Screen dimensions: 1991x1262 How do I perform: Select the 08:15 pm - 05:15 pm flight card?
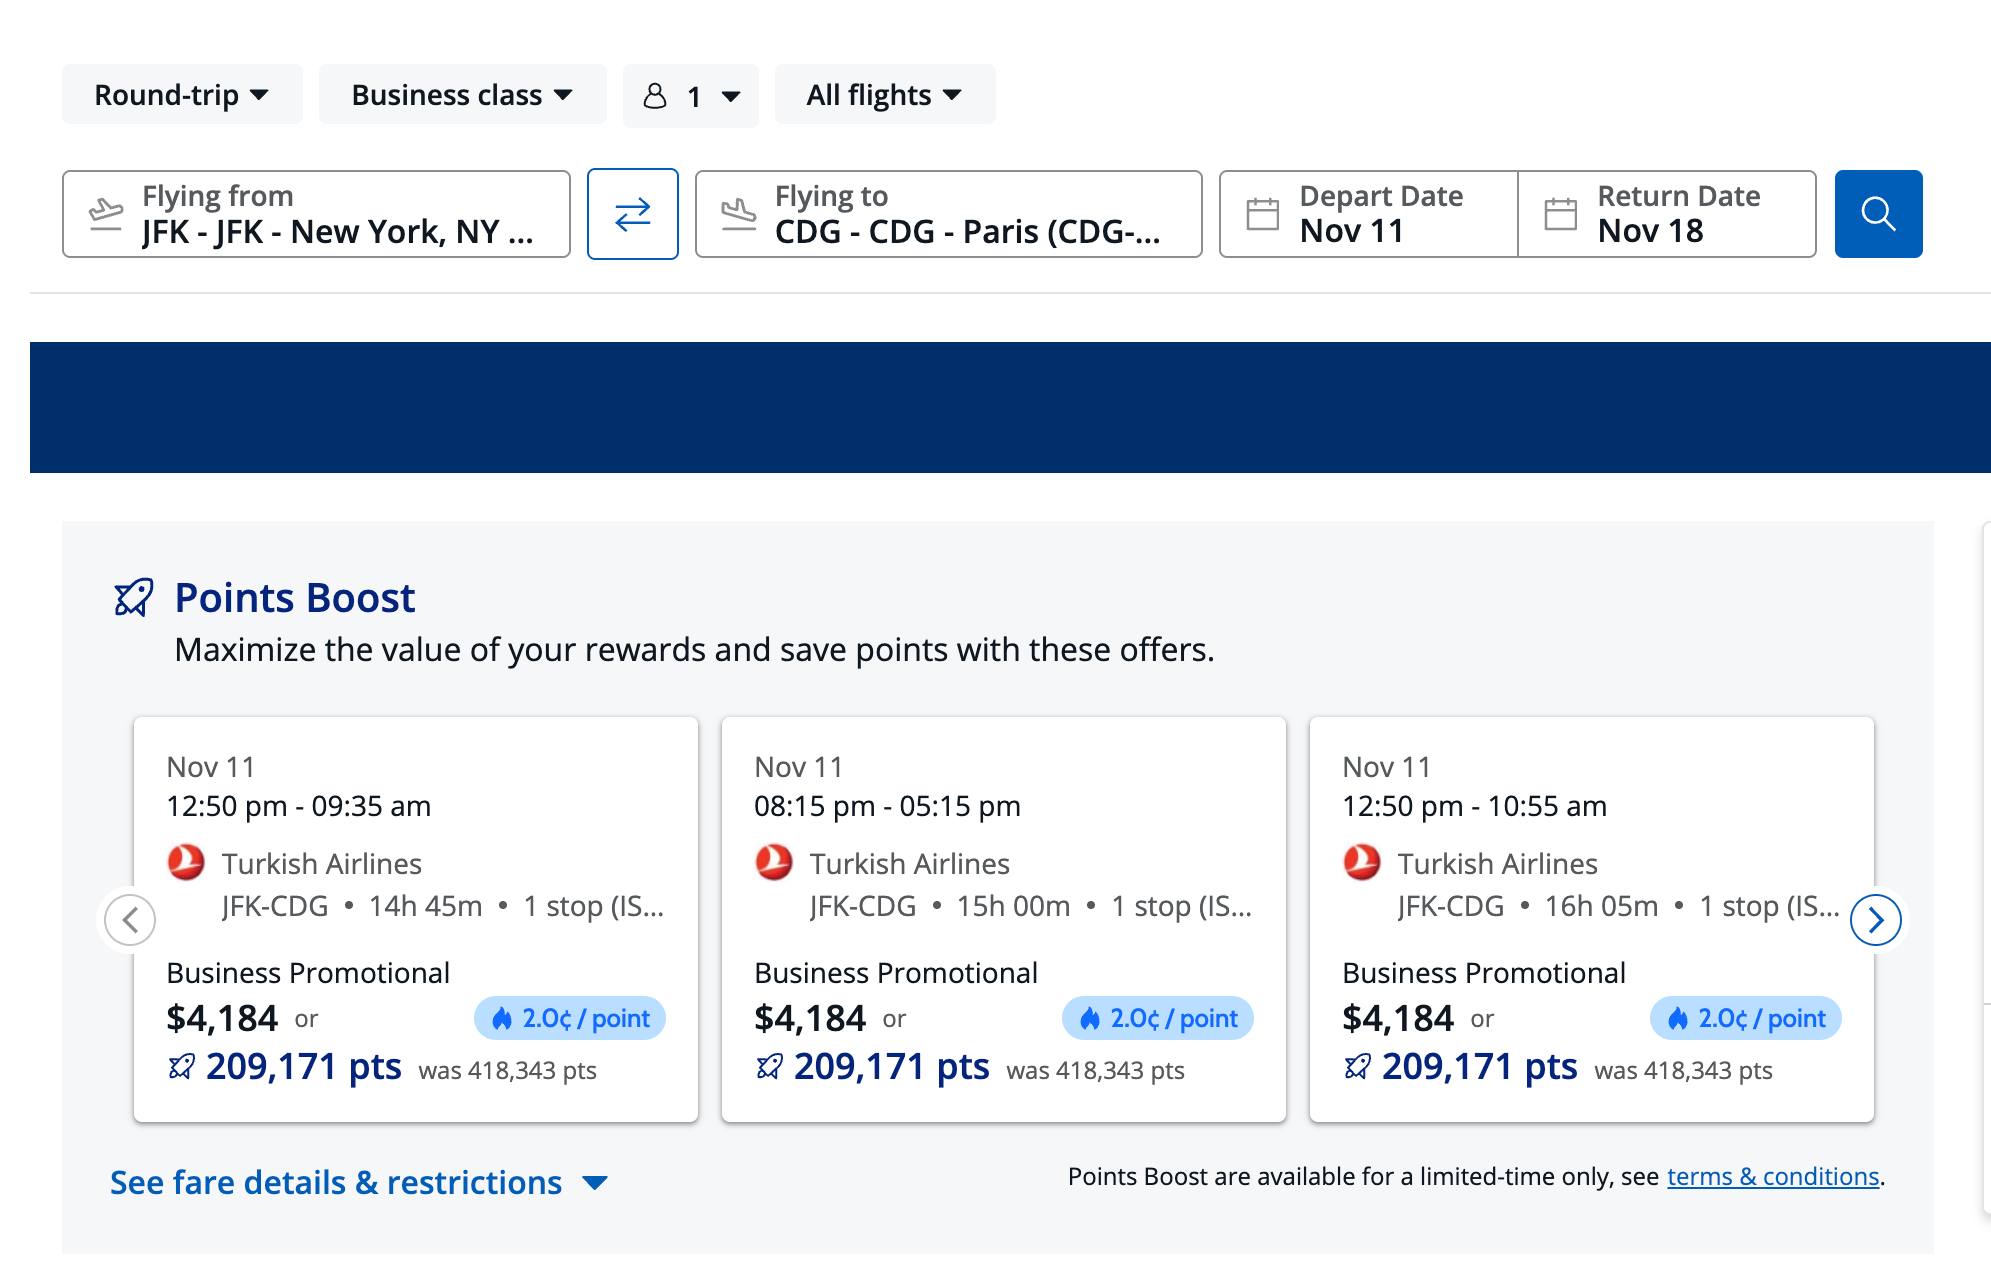[1004, 919]
